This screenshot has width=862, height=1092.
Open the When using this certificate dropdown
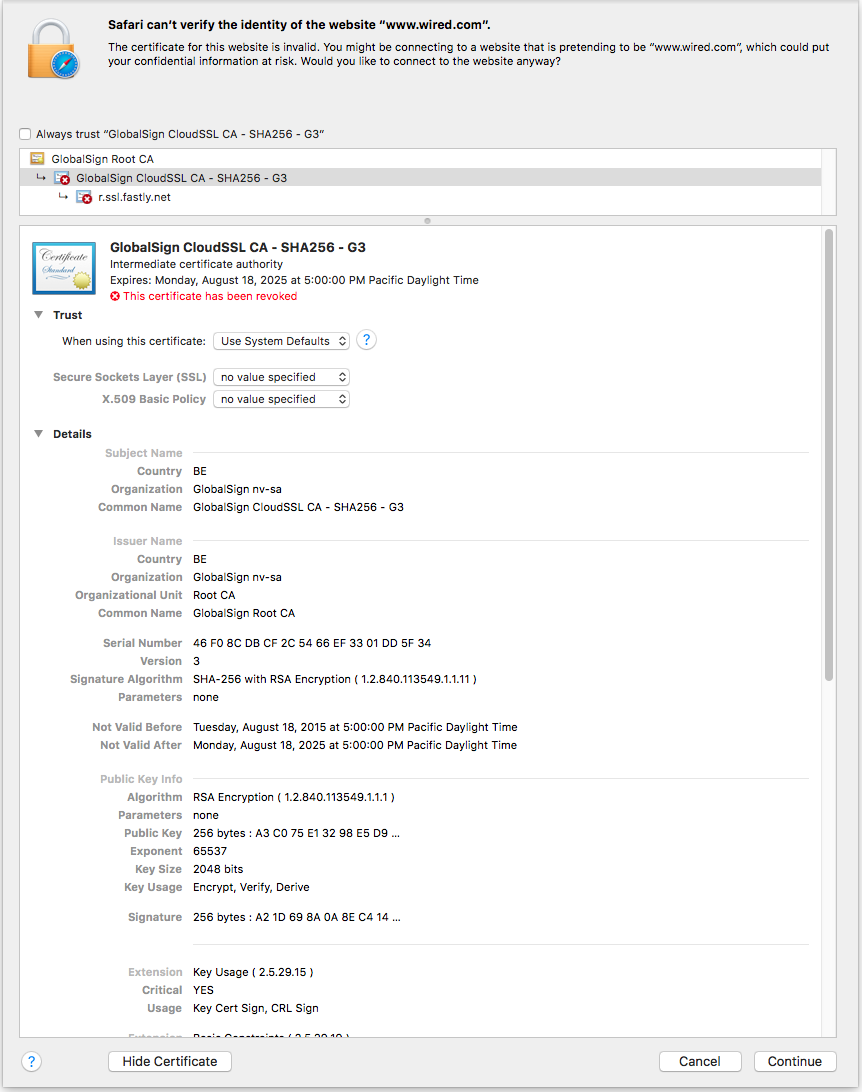pos(281,341)
